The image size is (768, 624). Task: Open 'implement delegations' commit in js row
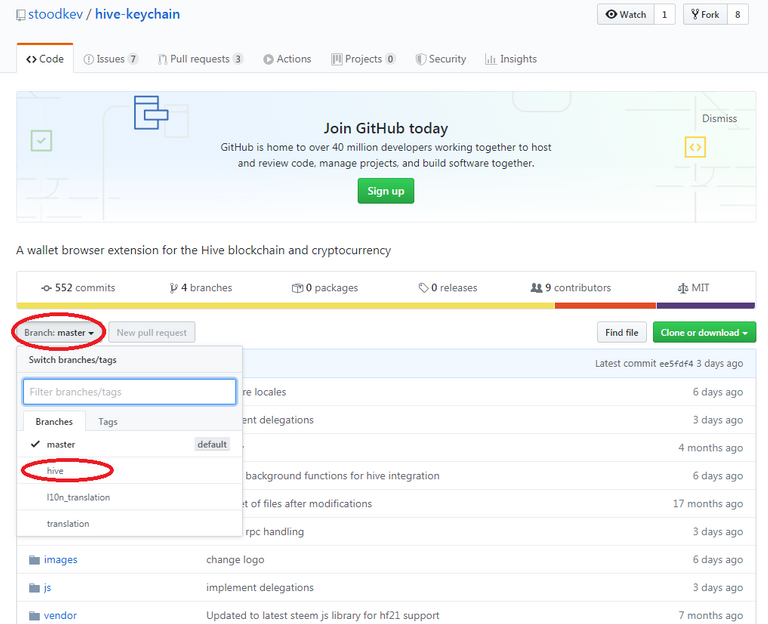[x=260, y=587]
